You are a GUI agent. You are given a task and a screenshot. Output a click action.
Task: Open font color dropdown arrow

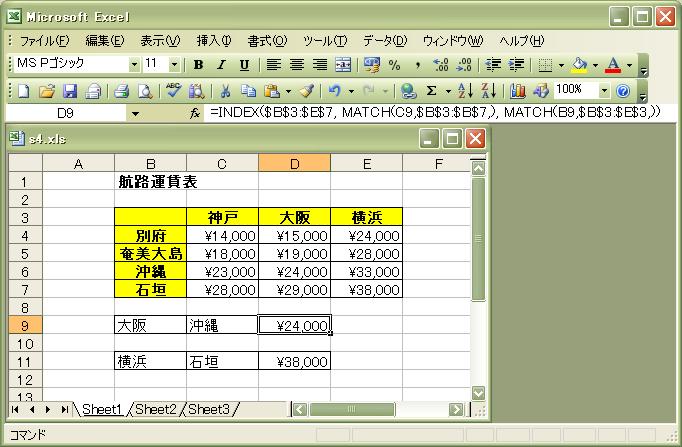[629, 65]
